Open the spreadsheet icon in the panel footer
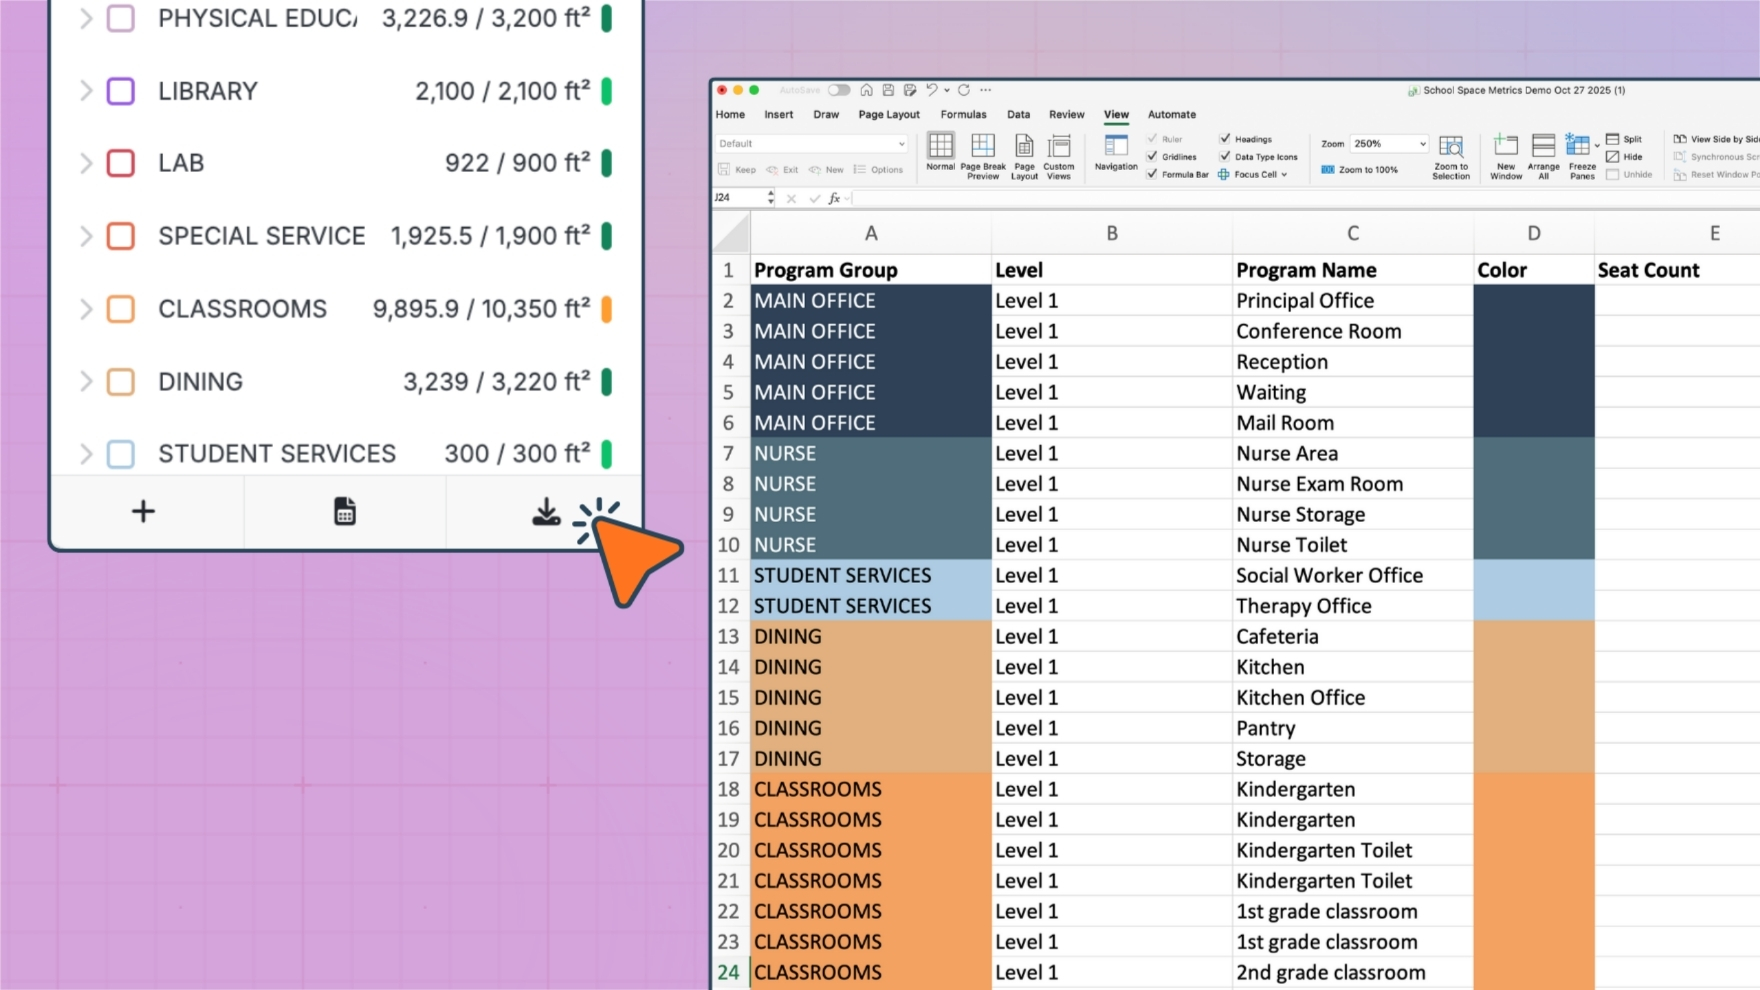The width and height of the screenshot is (1760, 990). [345, 512]
